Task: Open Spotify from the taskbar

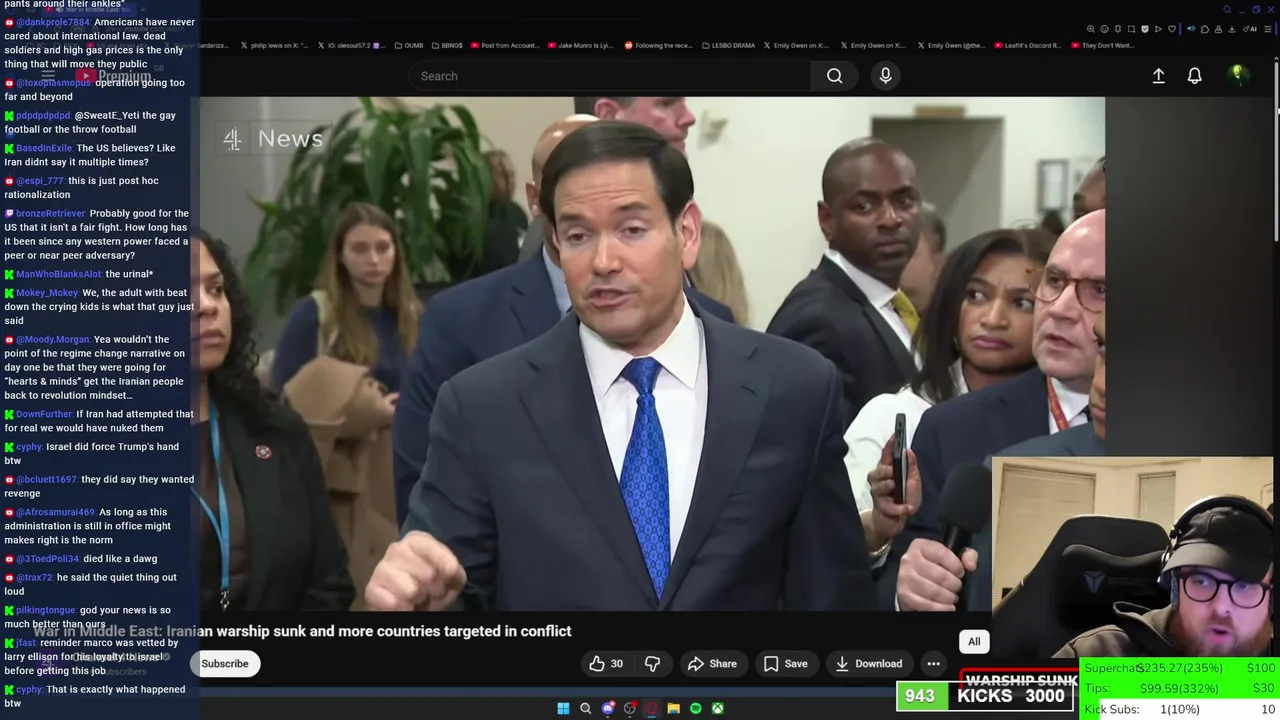Action: point(696,709)
